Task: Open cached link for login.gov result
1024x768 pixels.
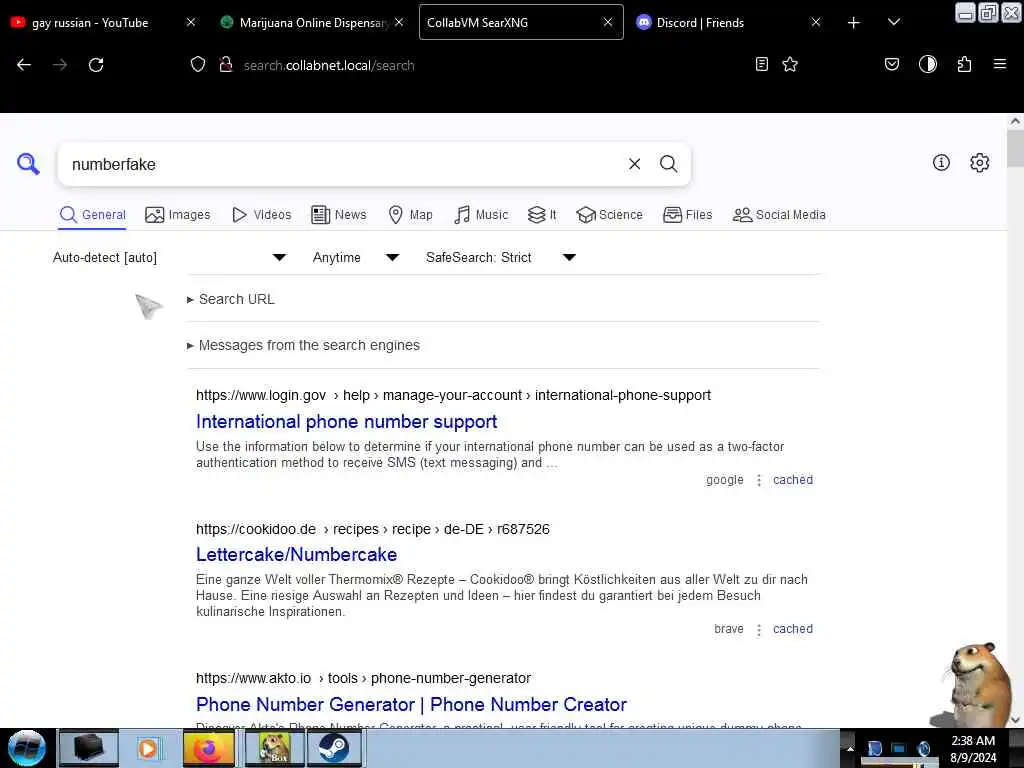Action: pos(793,480)
